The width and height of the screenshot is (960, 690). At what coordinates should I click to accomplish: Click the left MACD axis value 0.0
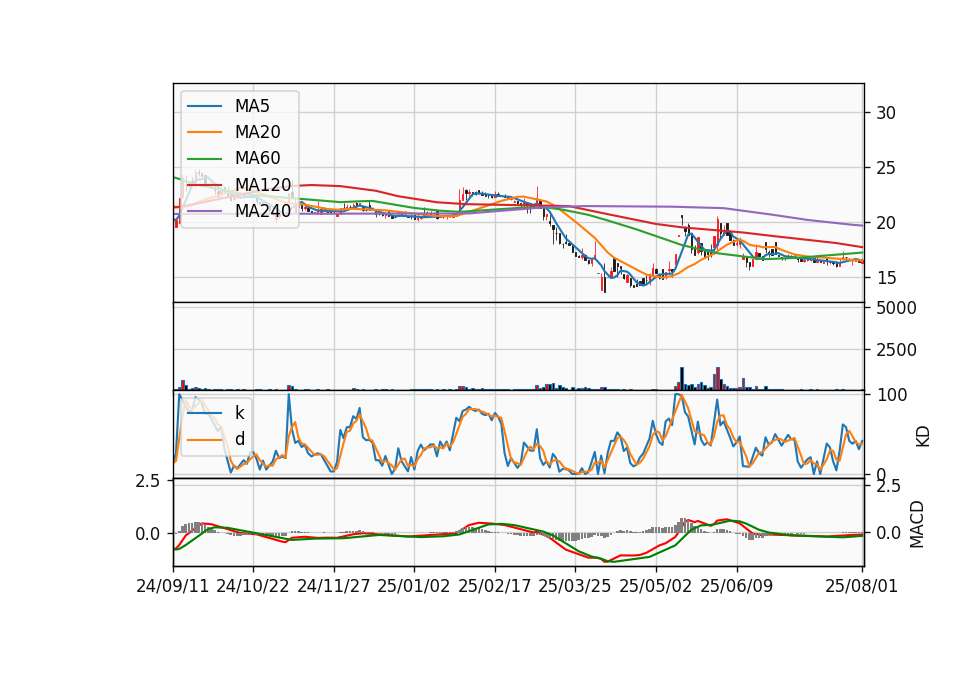(x=148, y=534)
